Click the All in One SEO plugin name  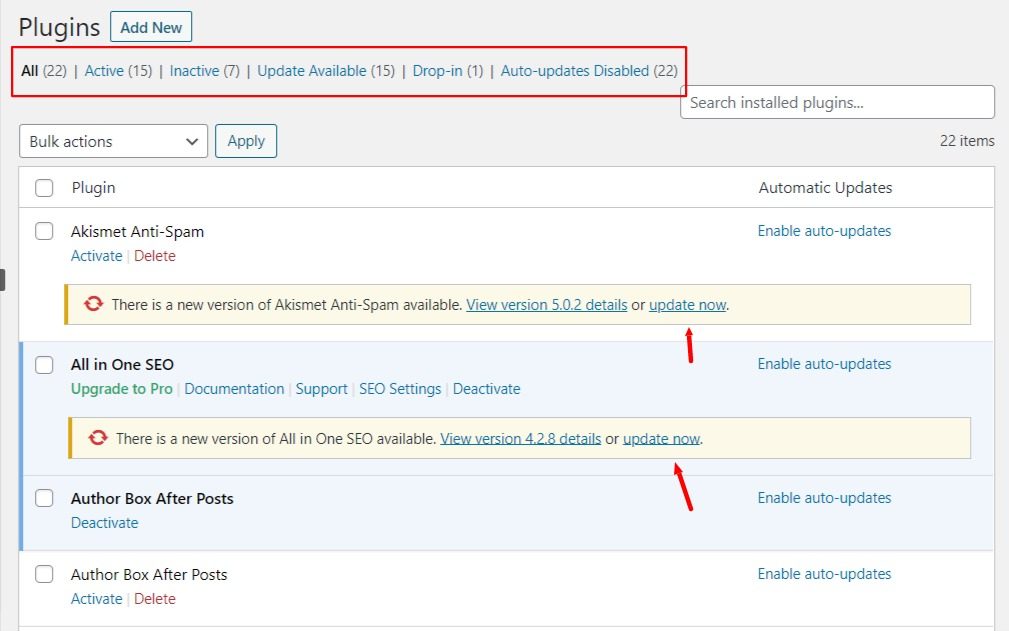[122, 365]
